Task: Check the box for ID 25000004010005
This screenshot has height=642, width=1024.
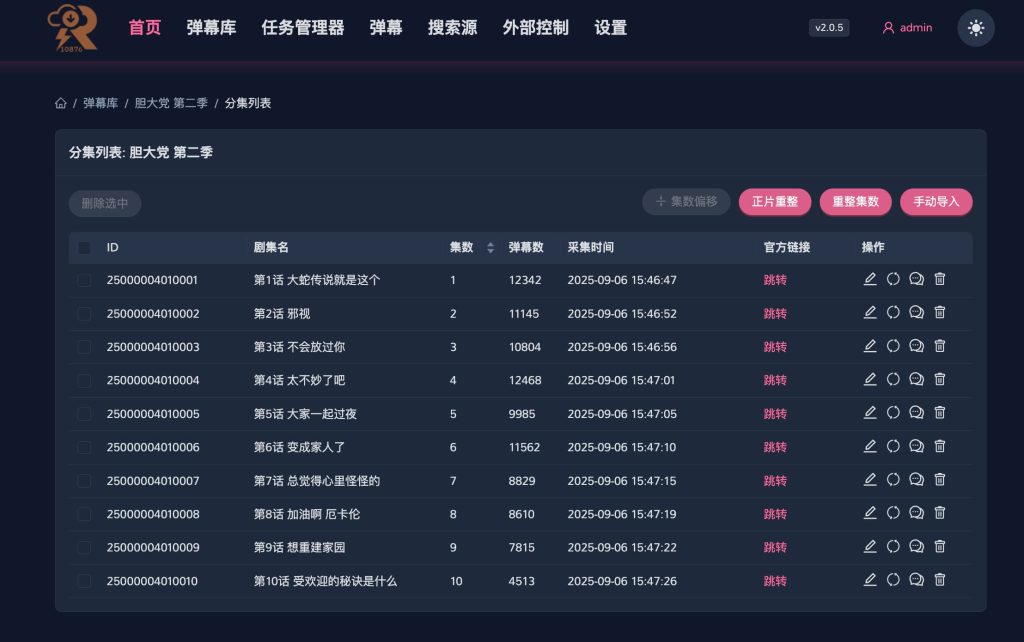Action: [x=84, y=414]
